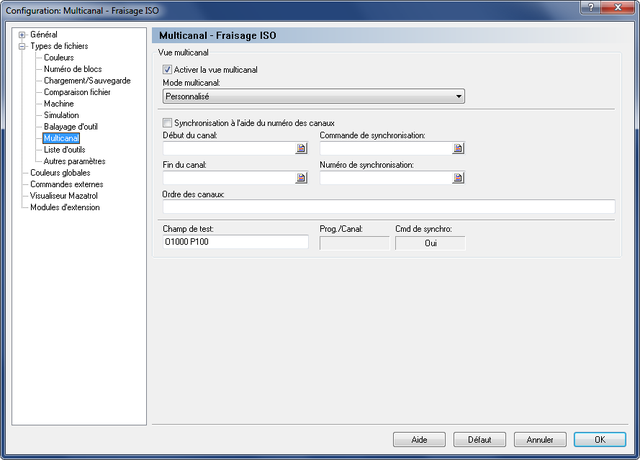The height and width of the screenshot is (460, 640).
Task: Confirm with the OK button
Action: tap(600, 440)
